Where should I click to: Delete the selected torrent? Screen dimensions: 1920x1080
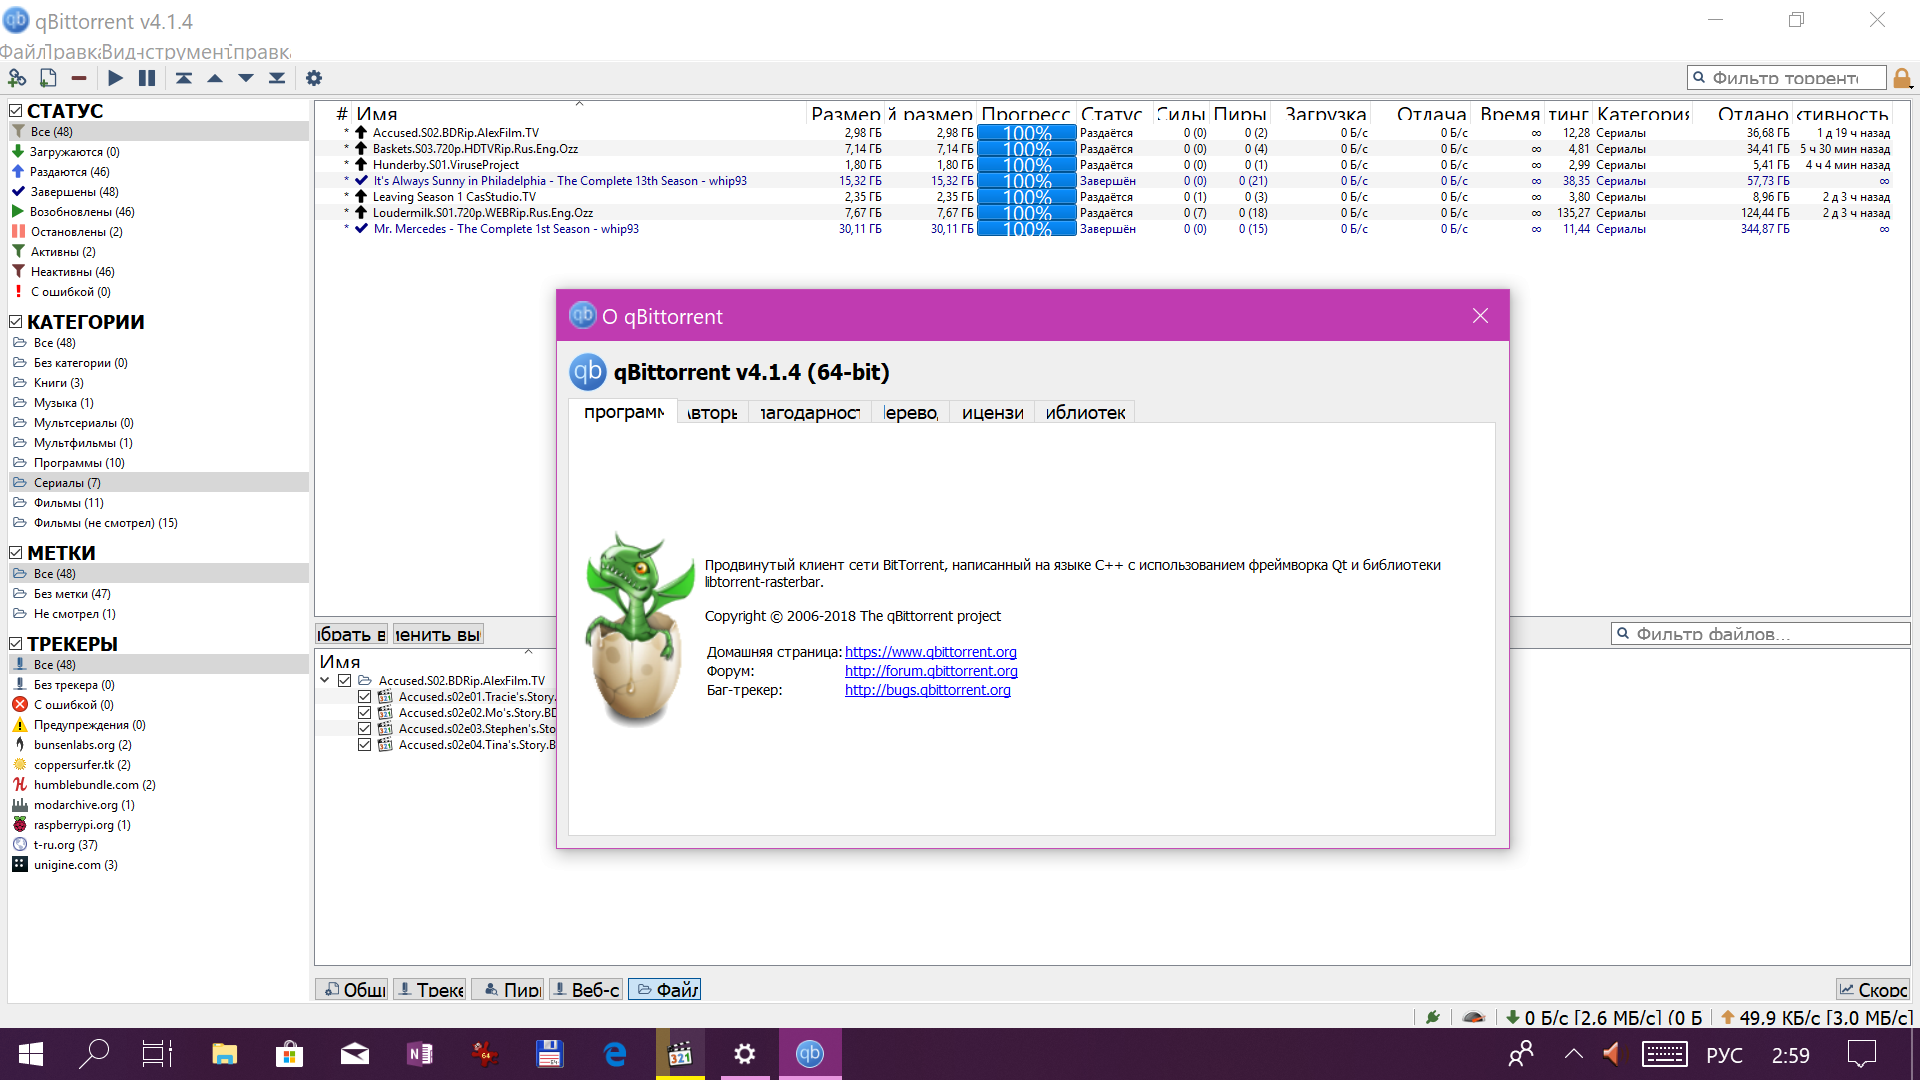[x=79, y=77]
